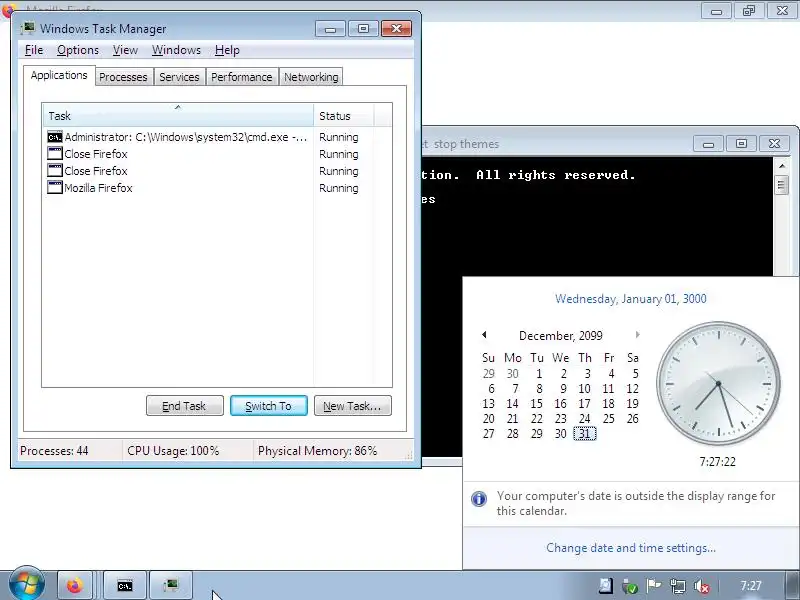Screen dimensions: 800x600
Task: Click the command prompt taskbar icon
Action: coord(125,585)
